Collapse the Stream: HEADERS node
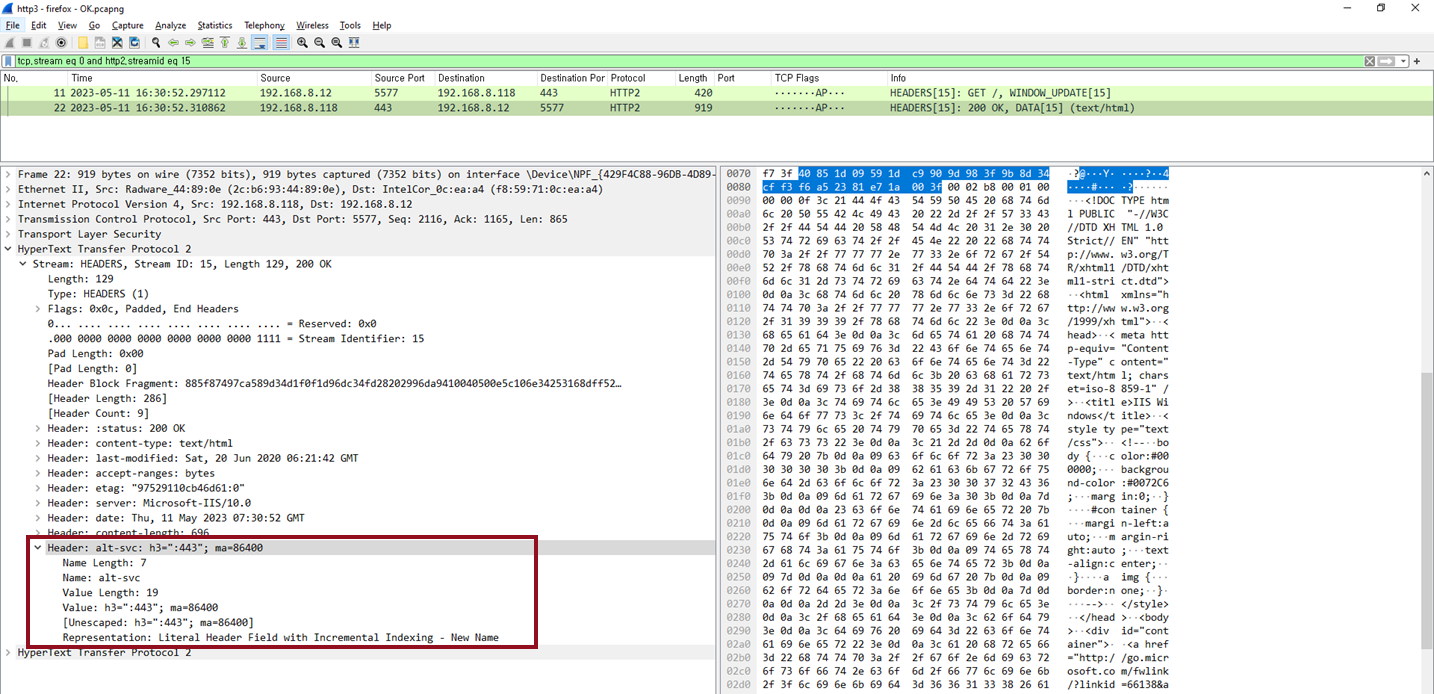1434x694 pixels. pos(23,264)
